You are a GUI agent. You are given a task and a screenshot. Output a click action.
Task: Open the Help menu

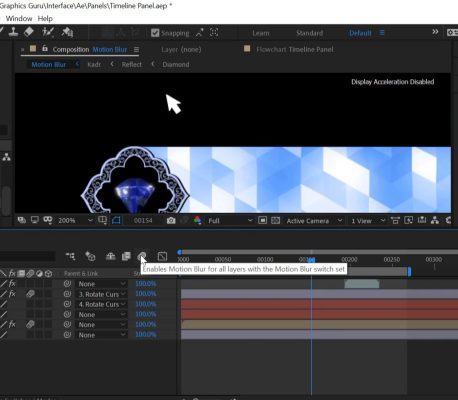coord(45,18)
